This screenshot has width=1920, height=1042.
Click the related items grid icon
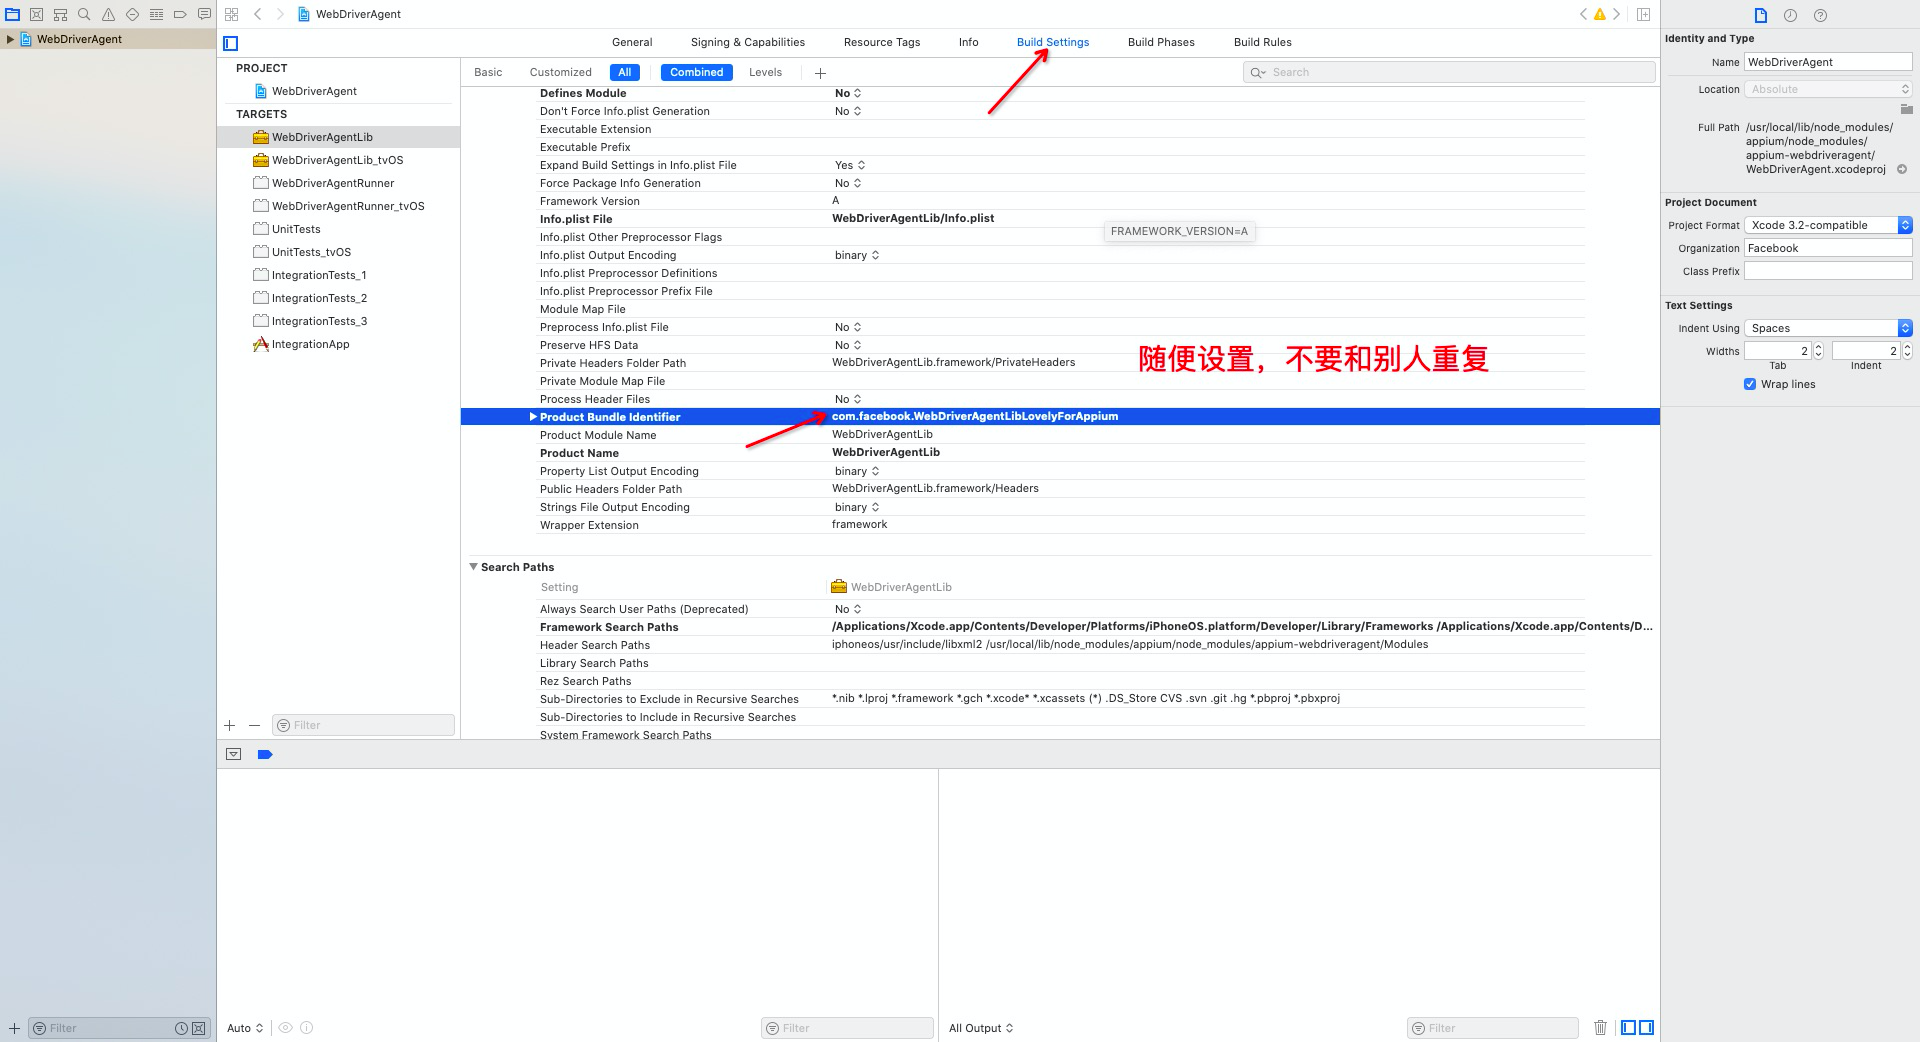[232, 14]
